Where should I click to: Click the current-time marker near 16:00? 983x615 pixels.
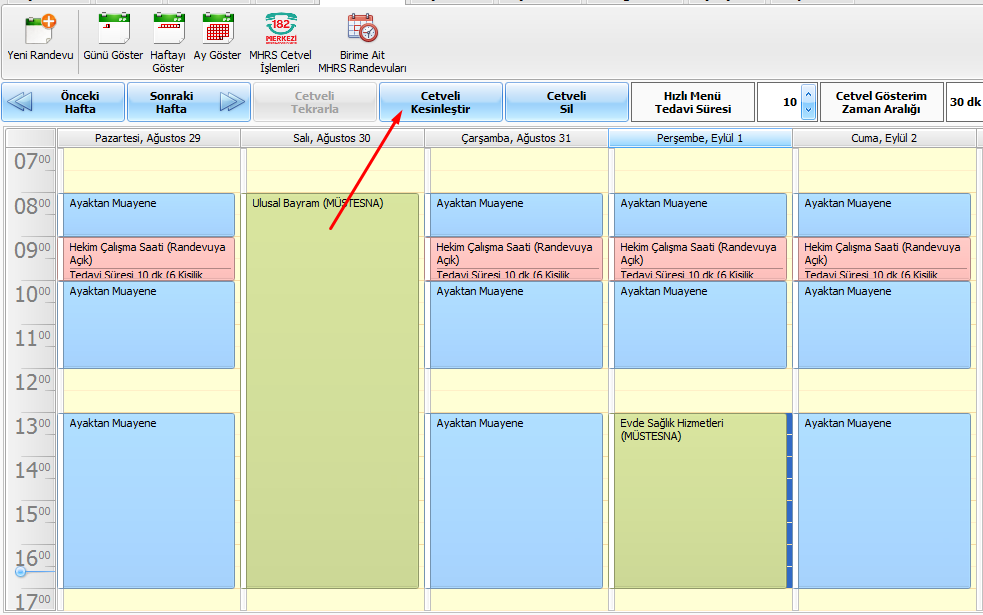[20, 571]
